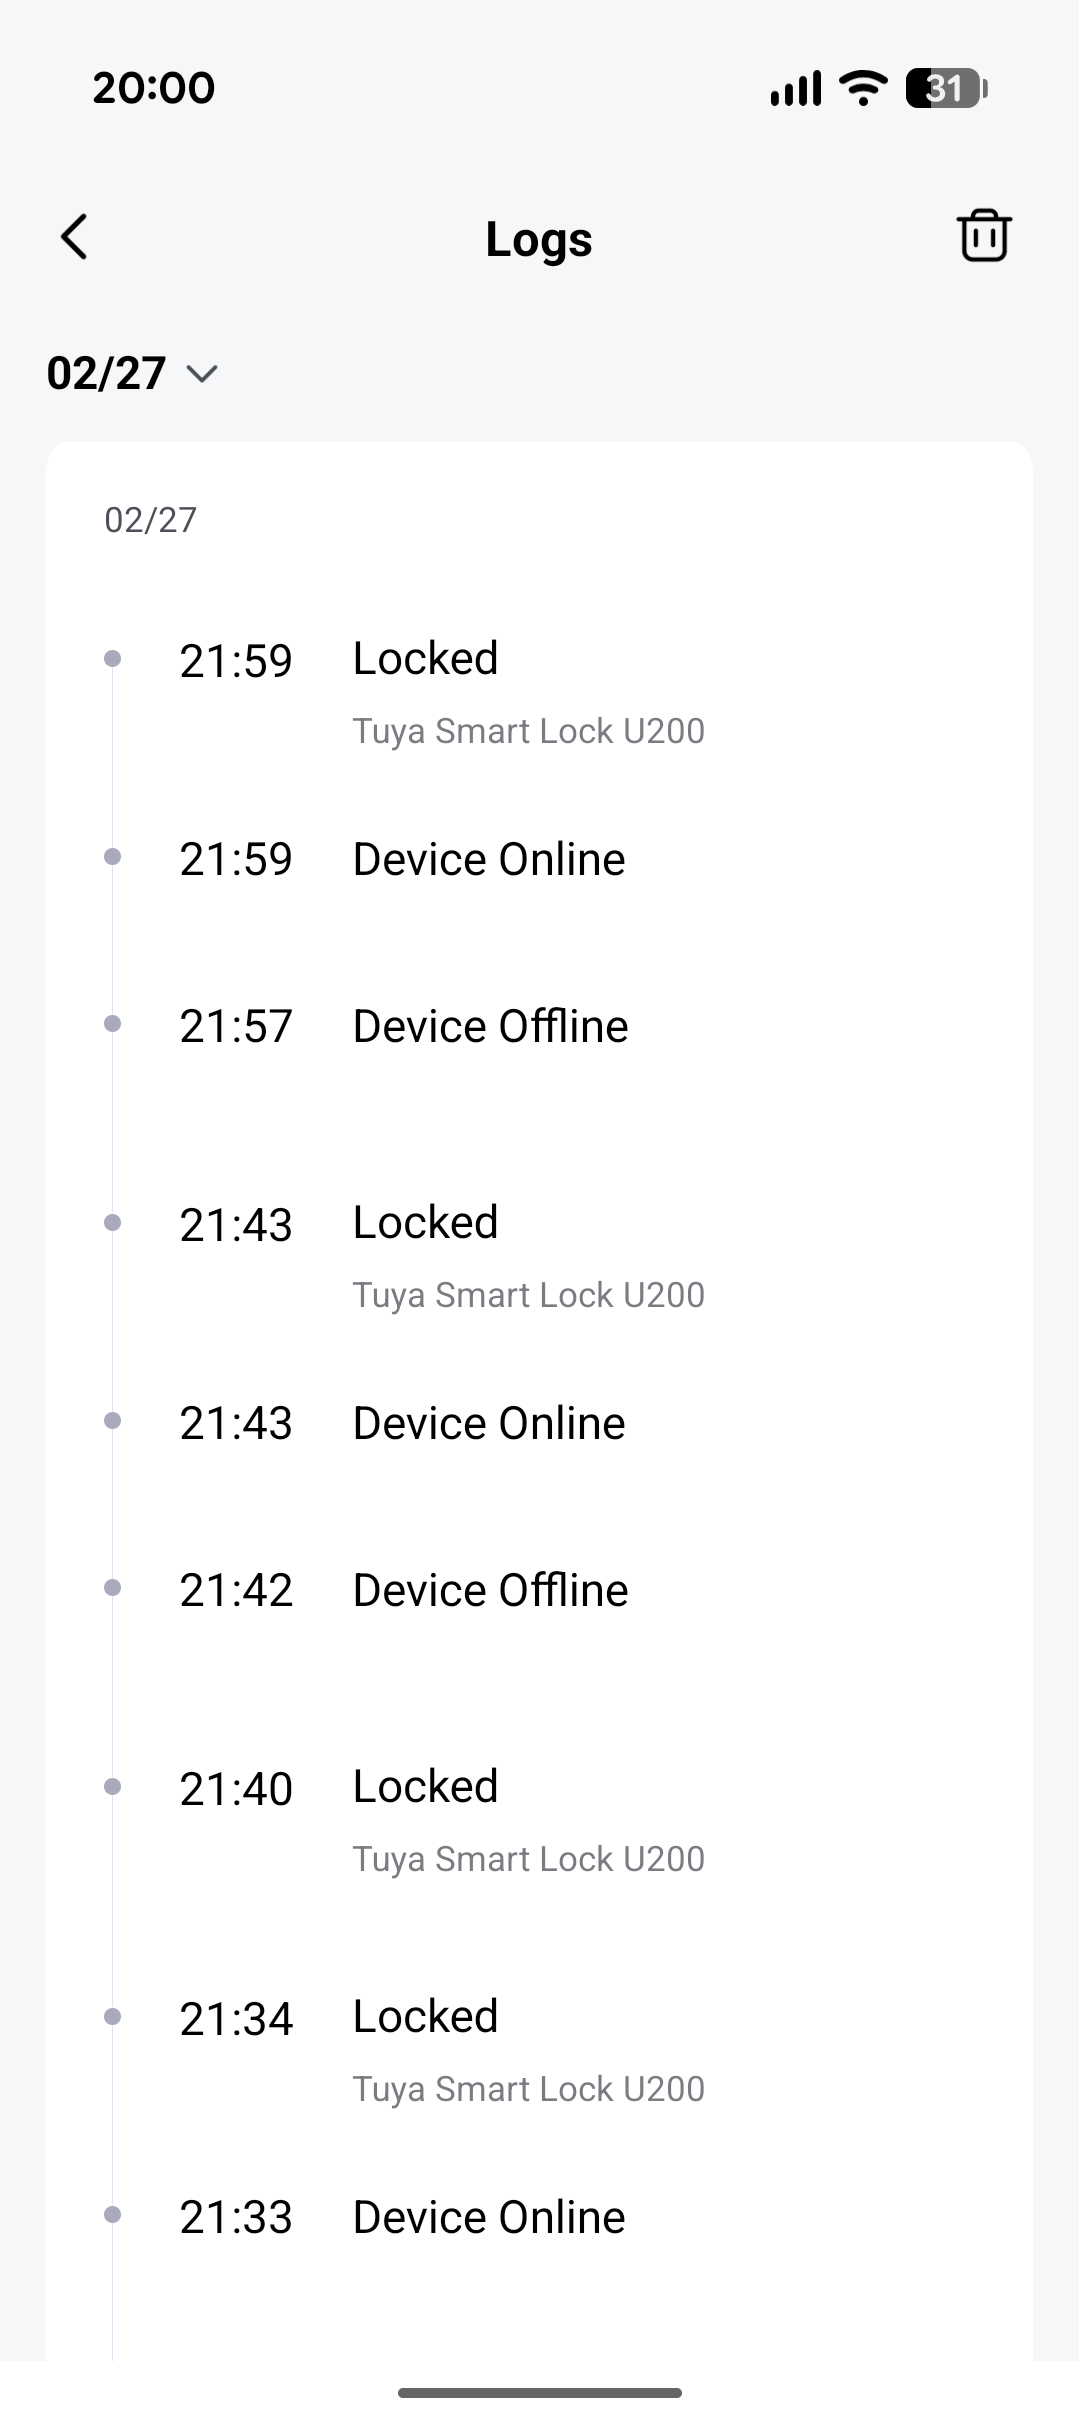
Task: Tap the timeline dot beside 21:40
Action: pos(113,1786)
